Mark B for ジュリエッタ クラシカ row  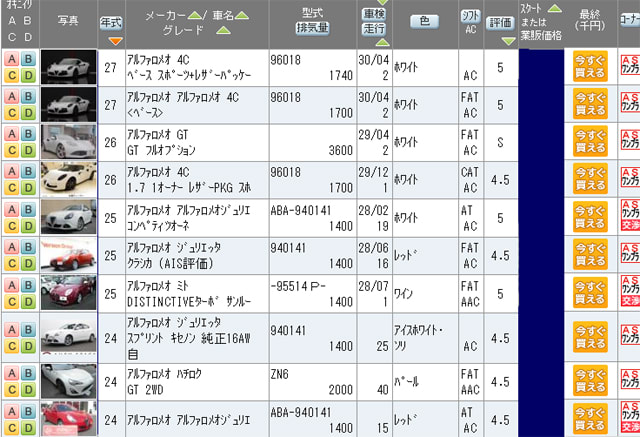[x=28, y=247]
